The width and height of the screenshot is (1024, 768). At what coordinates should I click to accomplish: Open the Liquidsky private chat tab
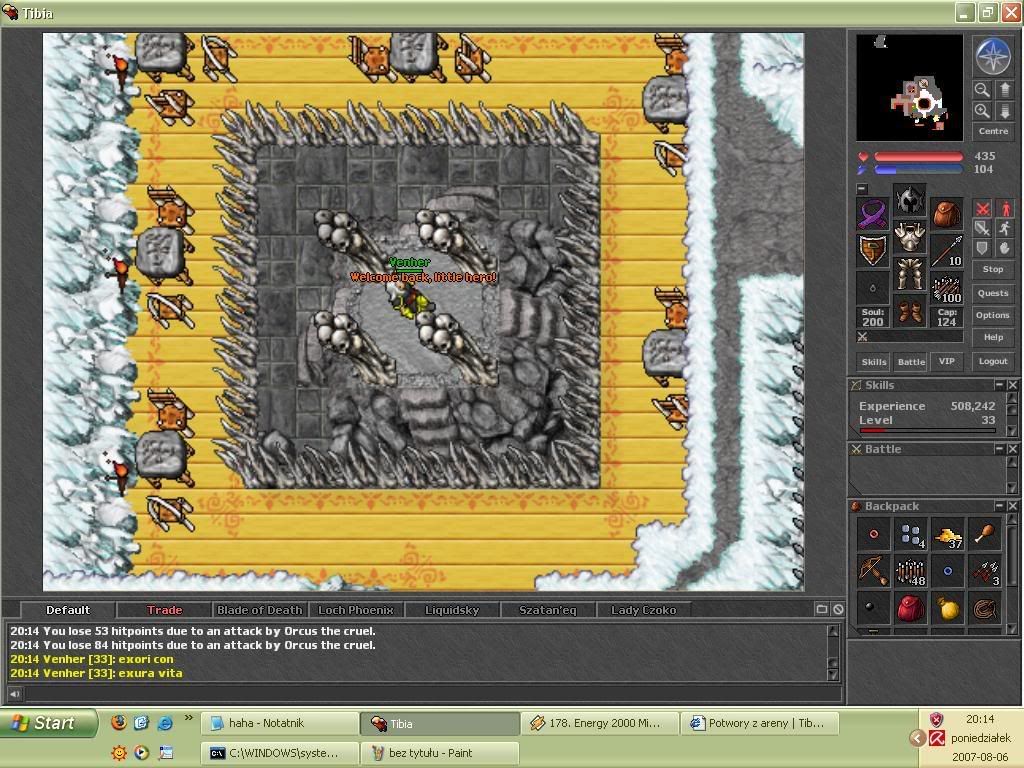tap(452, 610)
